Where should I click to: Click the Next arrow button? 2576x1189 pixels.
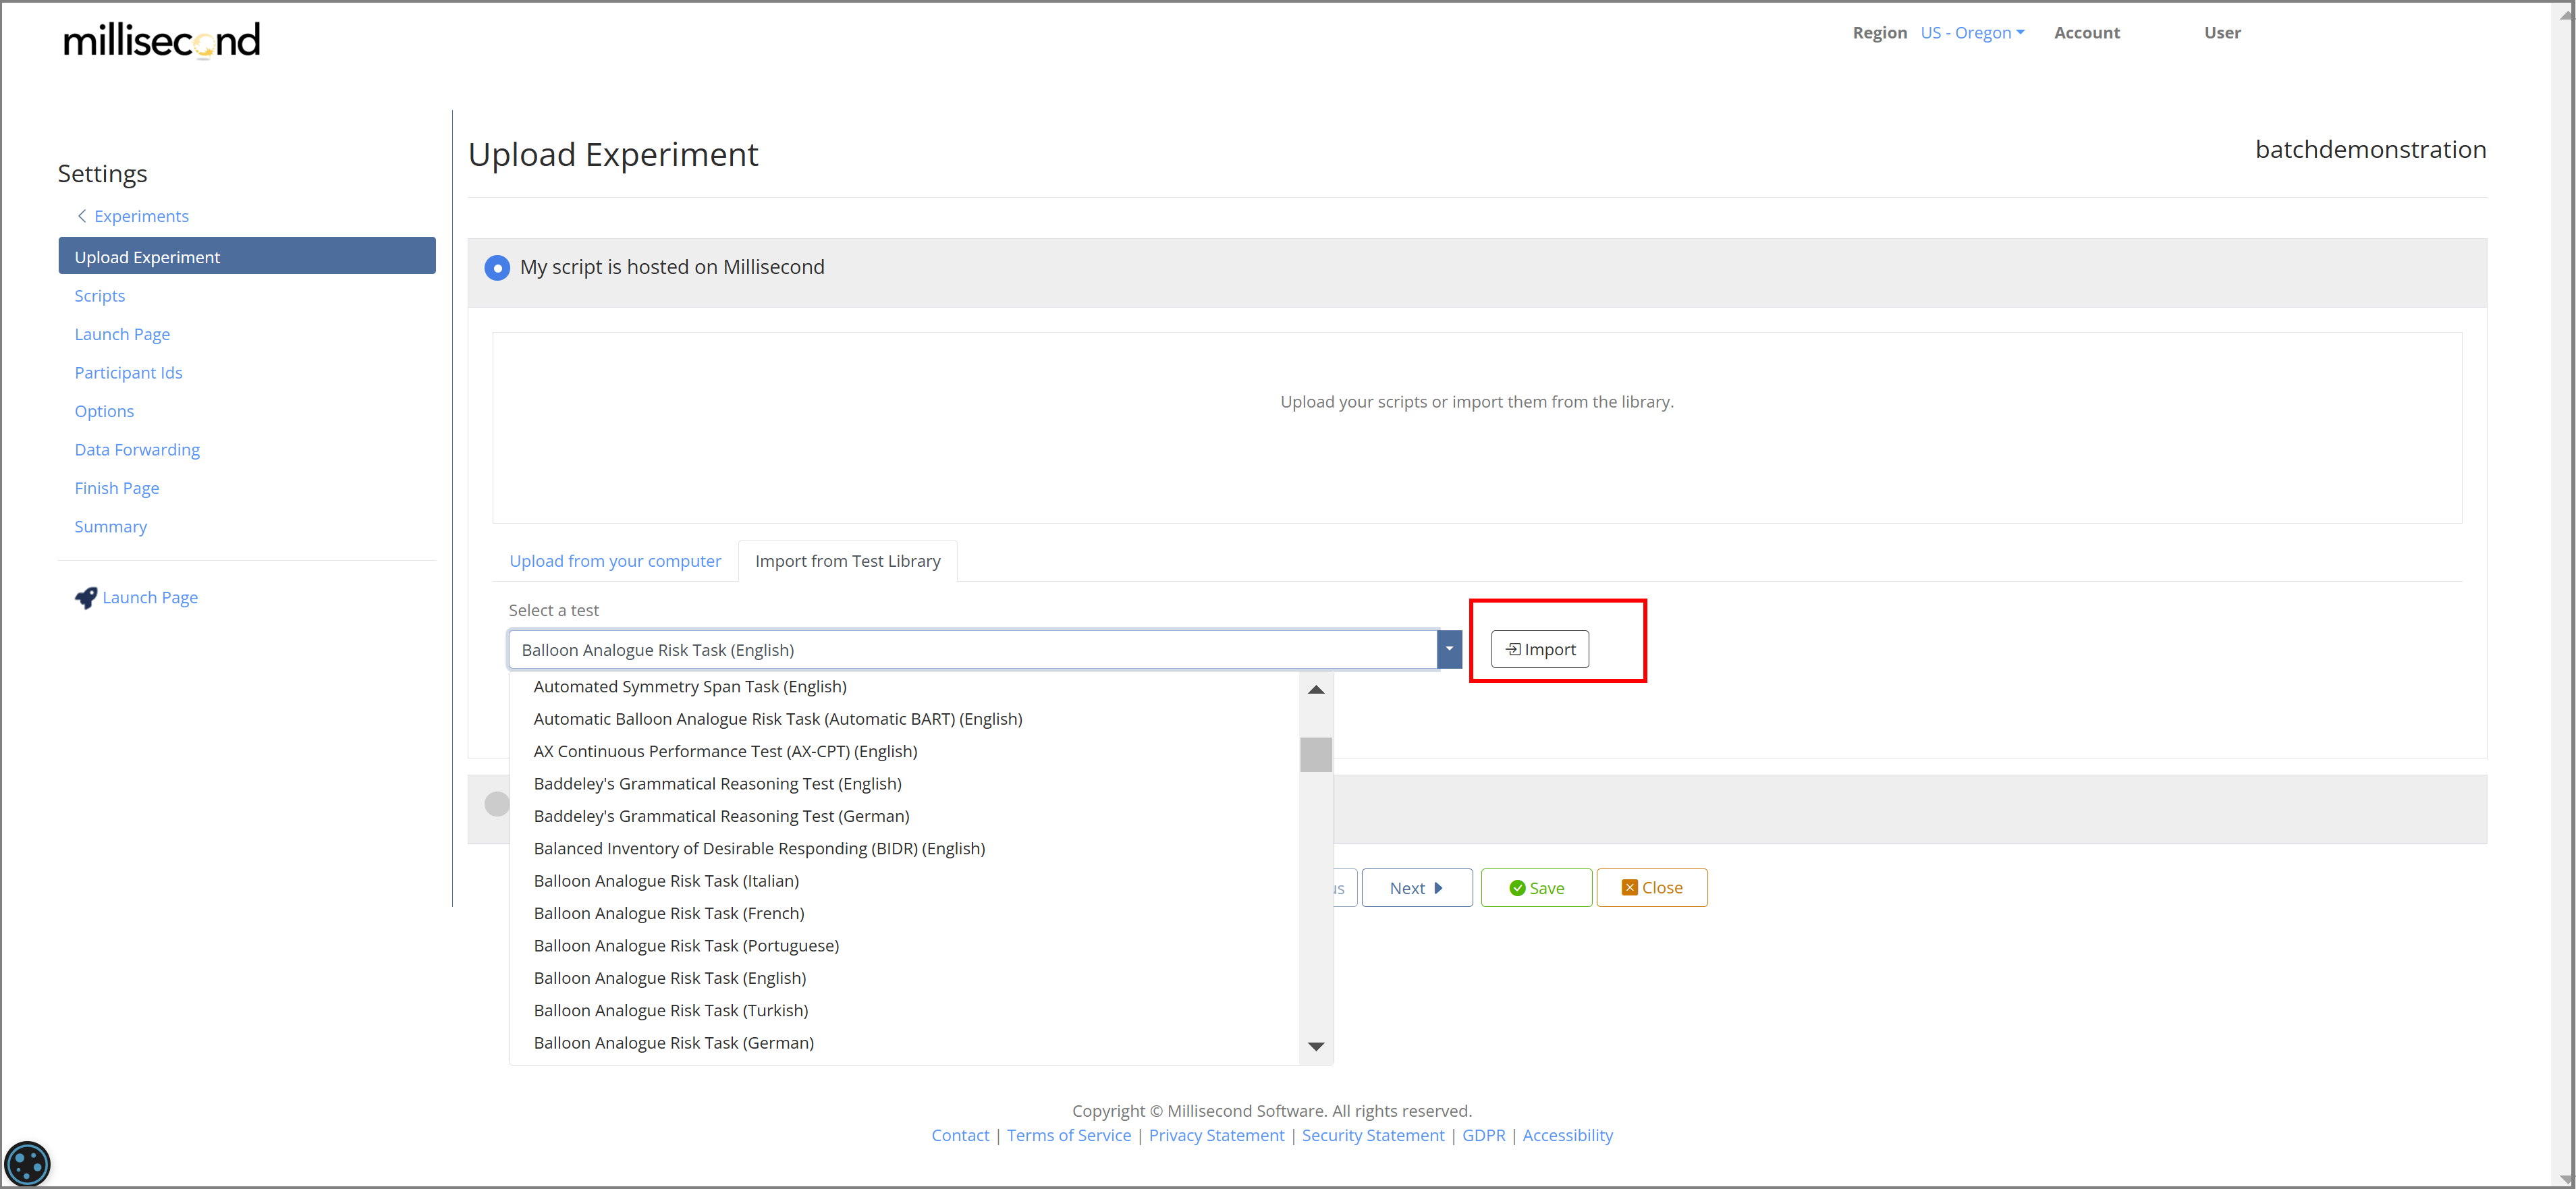[x=1416, y=888]
